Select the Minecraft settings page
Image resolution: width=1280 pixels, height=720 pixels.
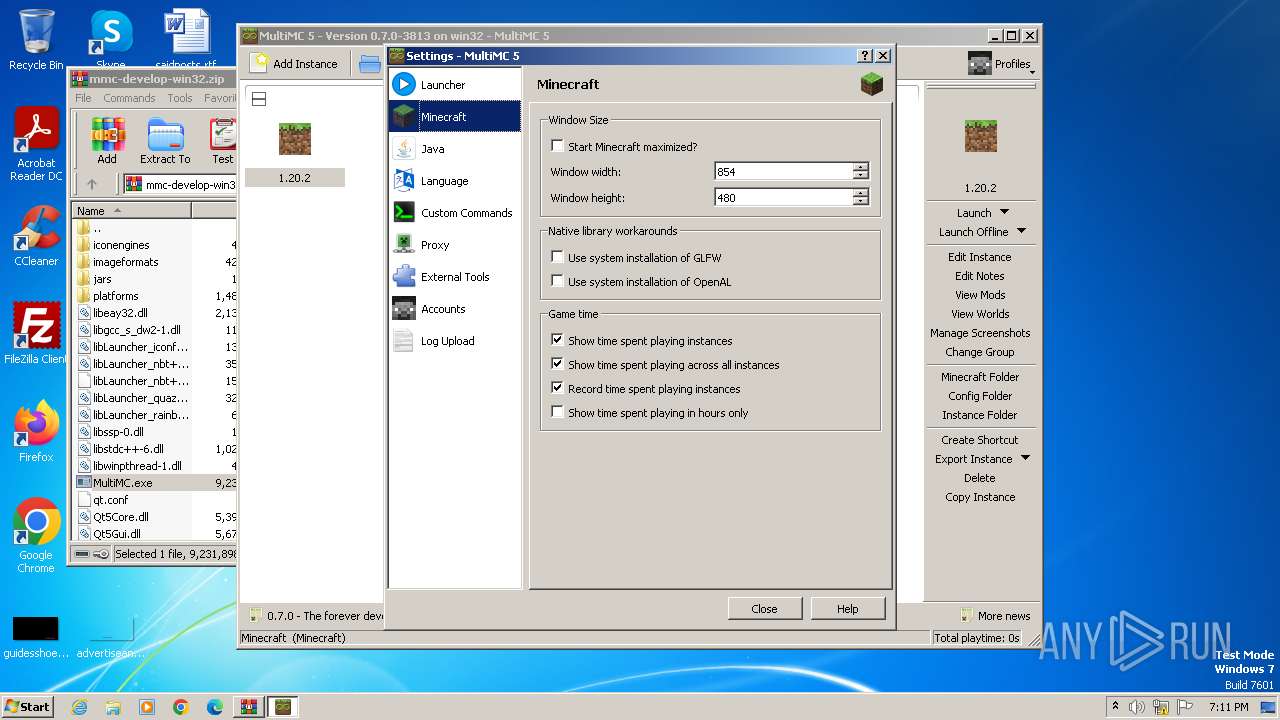455,117
